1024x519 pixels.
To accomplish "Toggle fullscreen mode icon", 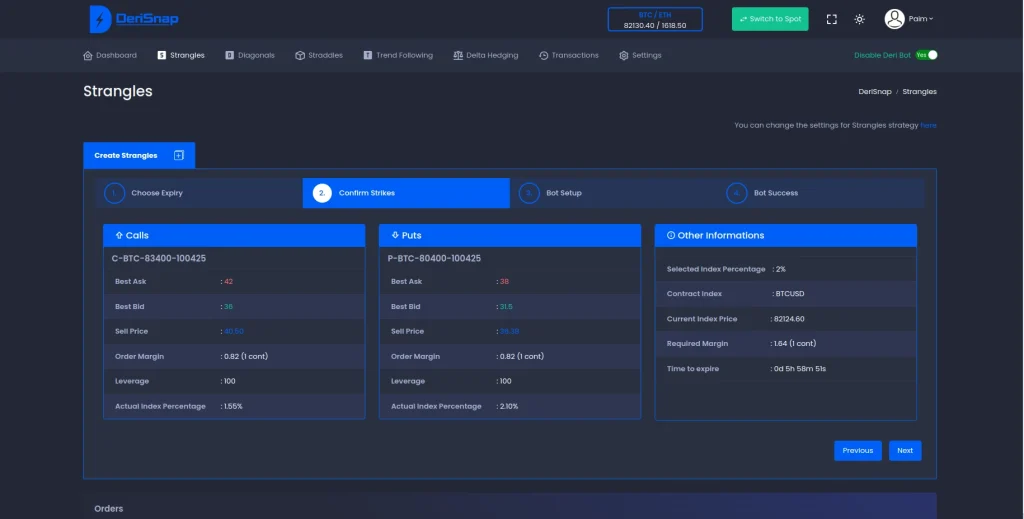I will click(832, 19).
